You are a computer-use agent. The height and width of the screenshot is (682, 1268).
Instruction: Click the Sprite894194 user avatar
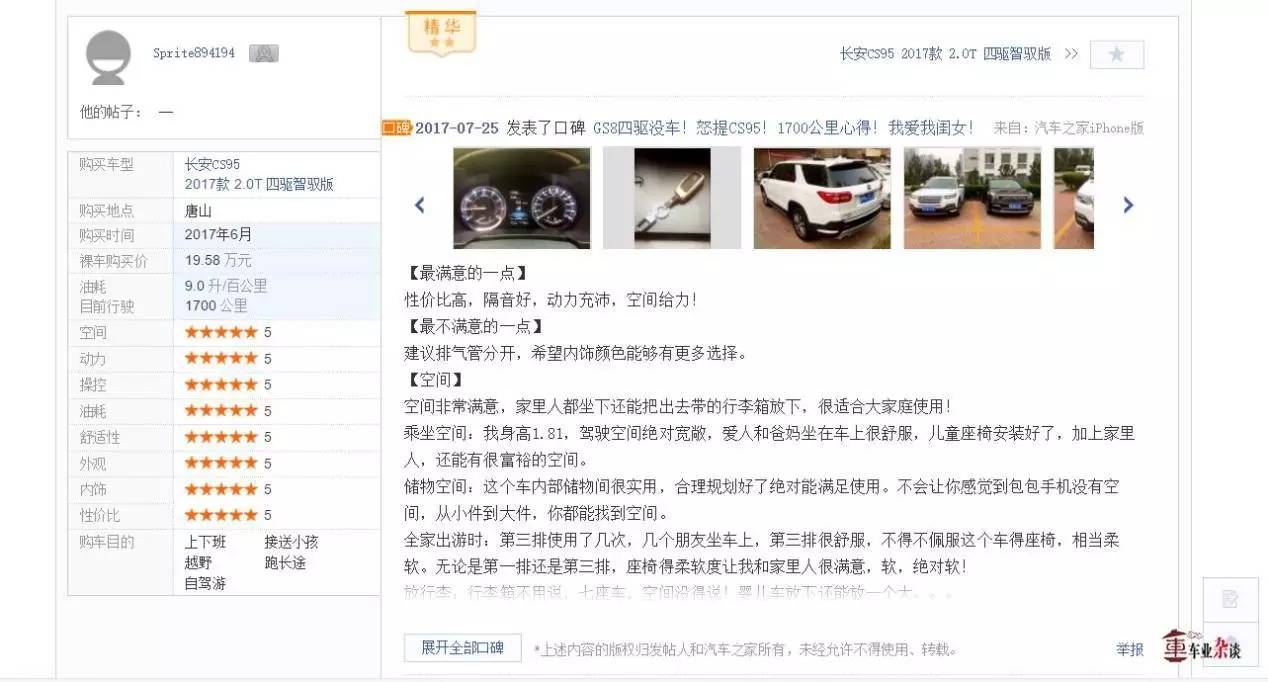click(109, 57)
